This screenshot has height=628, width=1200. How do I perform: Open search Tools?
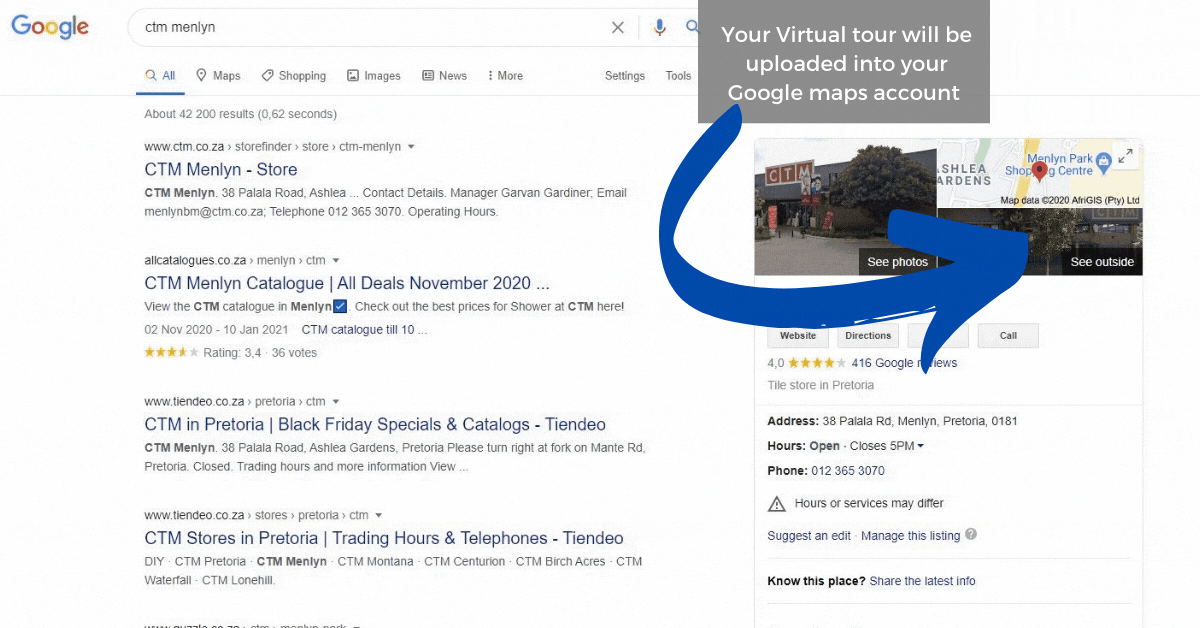678,76
